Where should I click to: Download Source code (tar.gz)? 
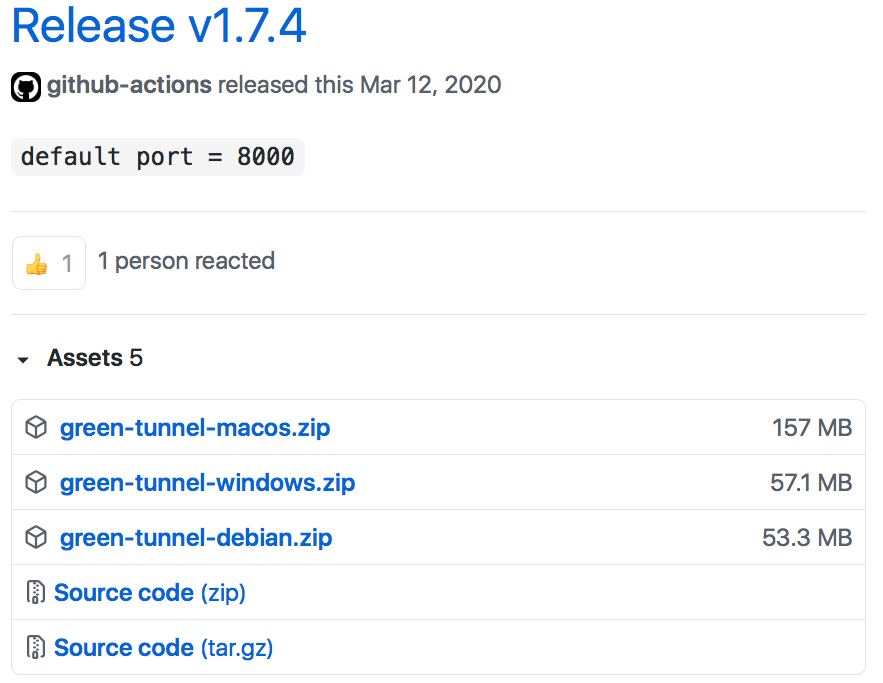coord(163,648)
